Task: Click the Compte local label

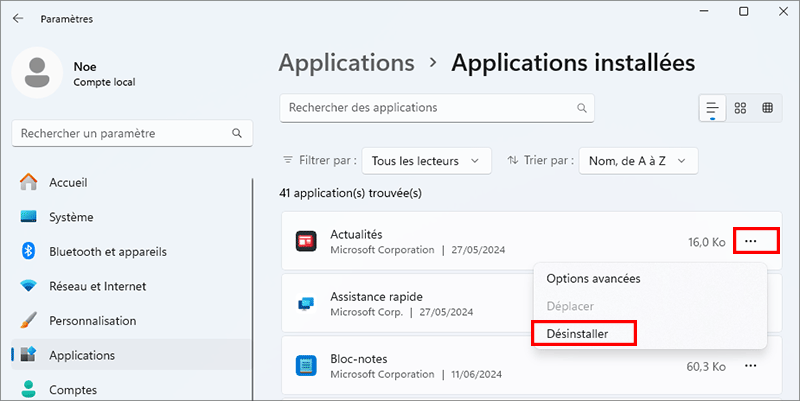Action: point(104,82)
